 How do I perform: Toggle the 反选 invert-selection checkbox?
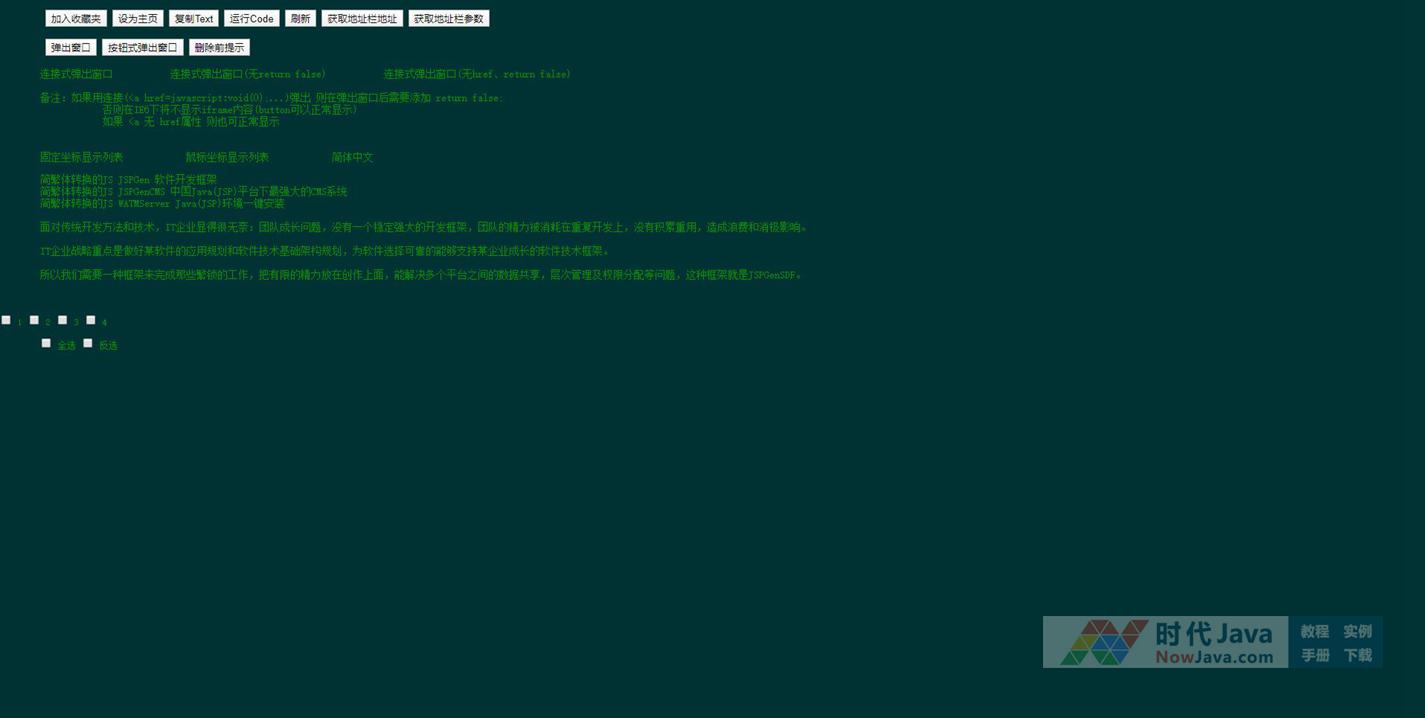(x=88, y=343)
